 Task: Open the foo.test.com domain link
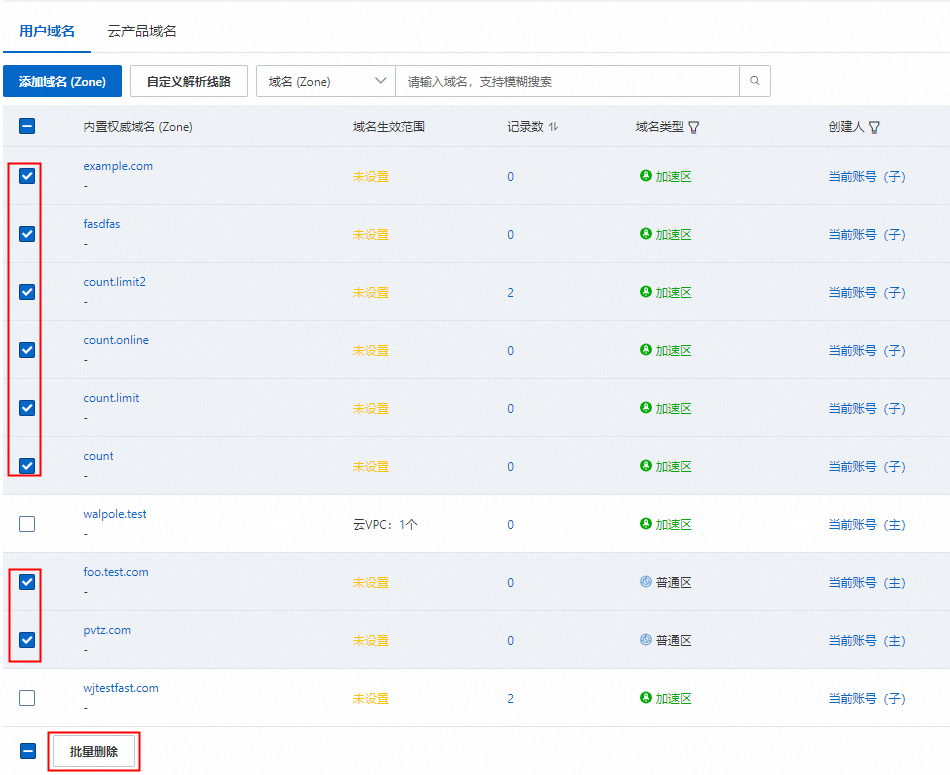pos(116,572)
